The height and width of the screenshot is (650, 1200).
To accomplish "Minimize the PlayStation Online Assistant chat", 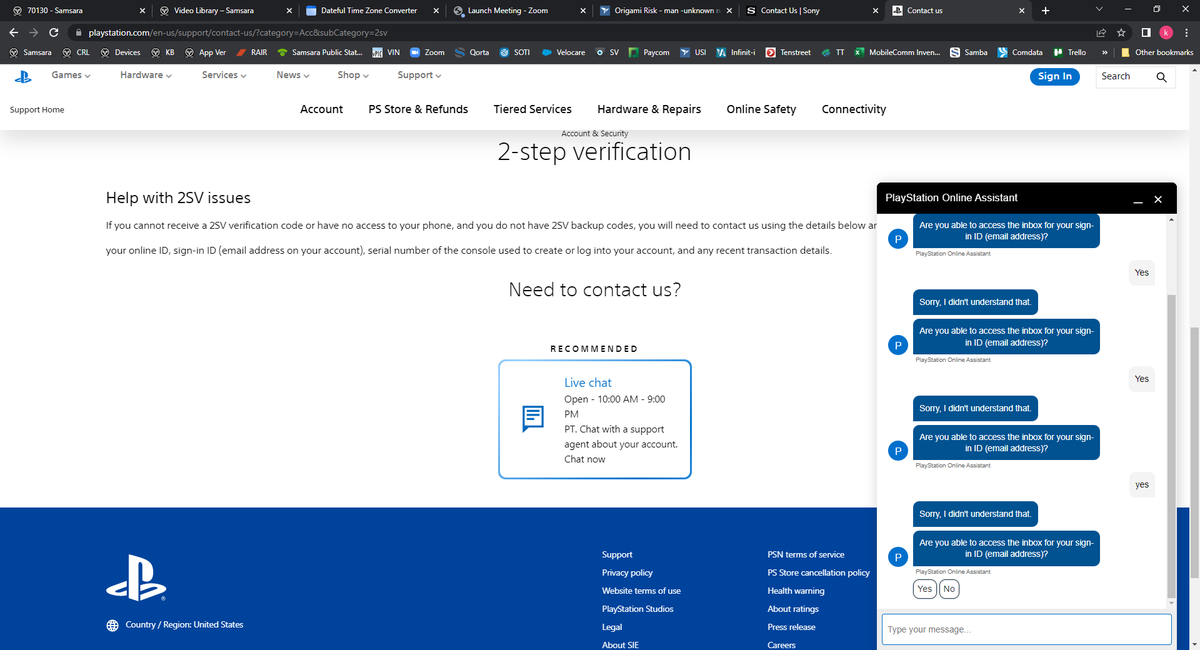I will click(x=1138, y=200).
